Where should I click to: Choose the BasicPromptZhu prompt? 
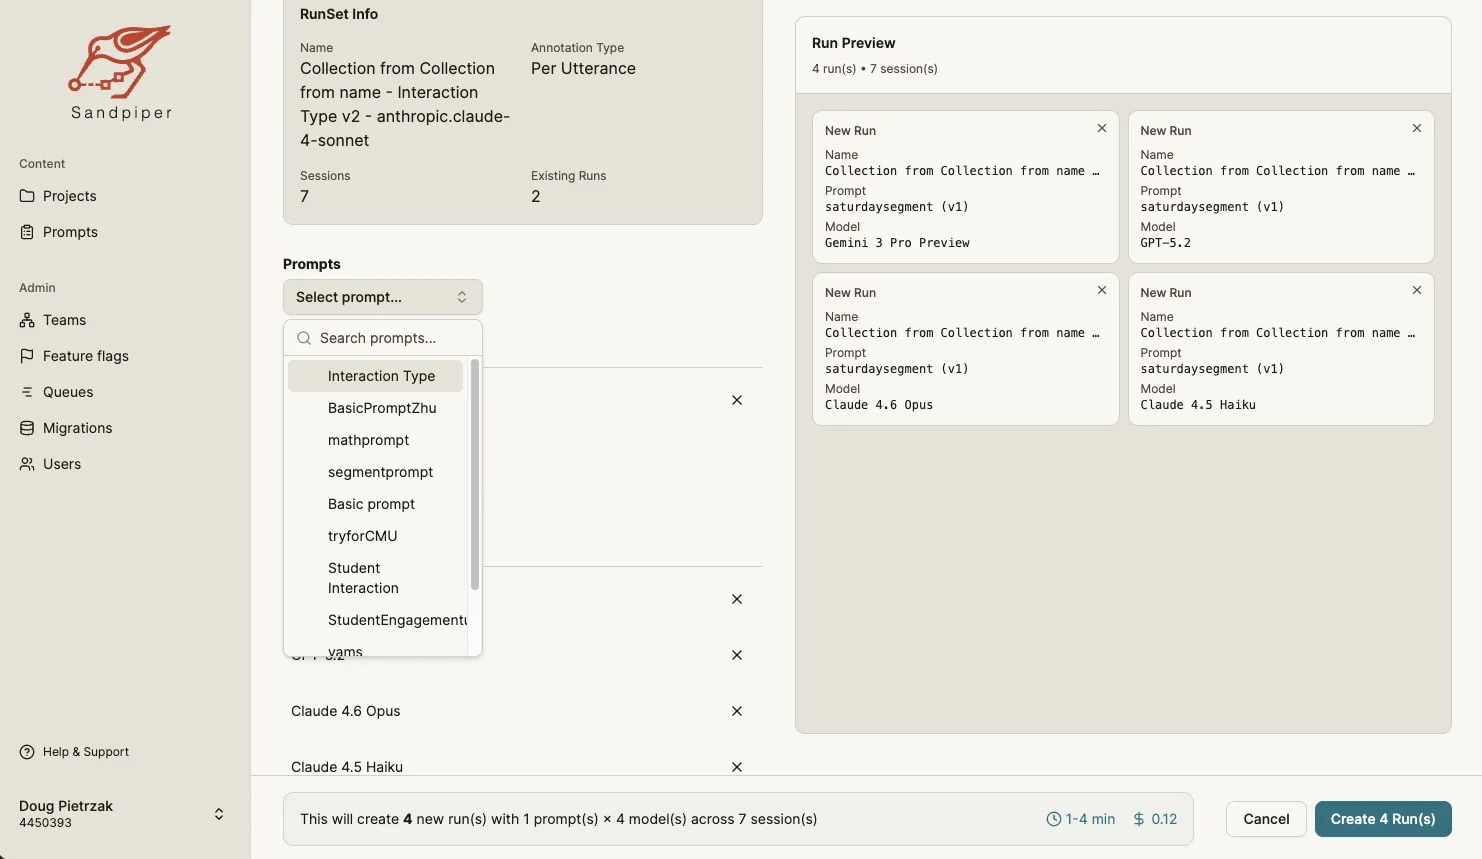[x=376, y=408]
